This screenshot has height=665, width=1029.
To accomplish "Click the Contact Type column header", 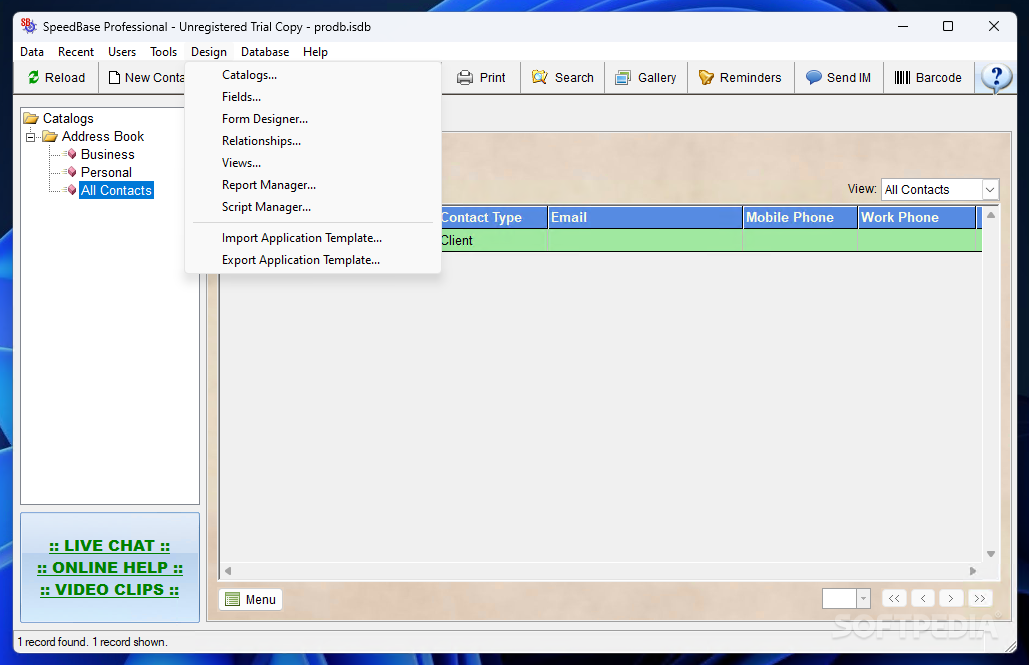I will (494, 217).
